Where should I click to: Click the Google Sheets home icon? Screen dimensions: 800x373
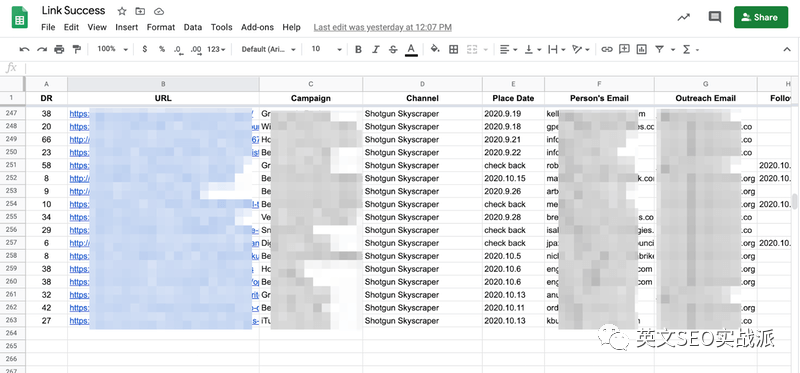point(19,17)
